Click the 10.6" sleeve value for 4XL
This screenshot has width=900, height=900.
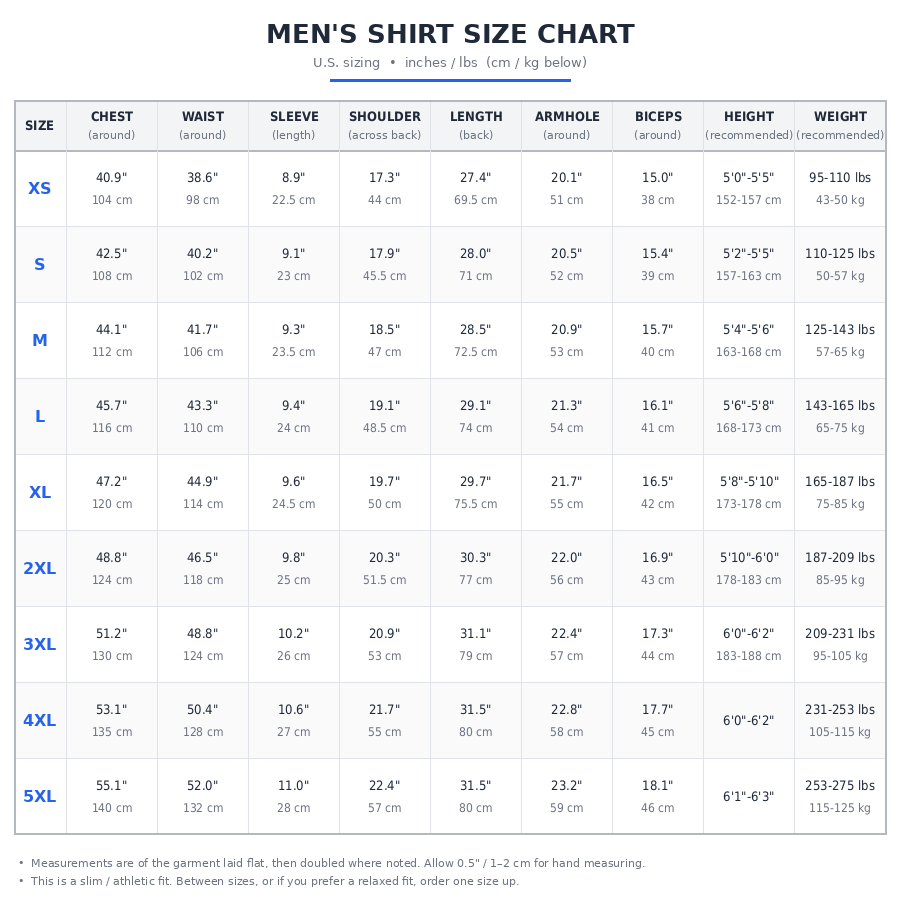(294, 710)
